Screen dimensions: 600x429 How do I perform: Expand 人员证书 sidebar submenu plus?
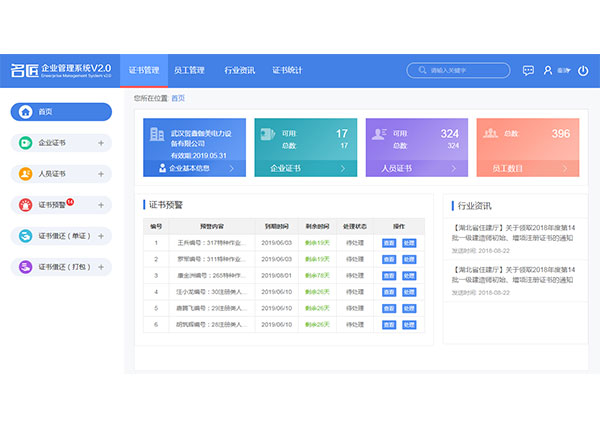(100, 174)
